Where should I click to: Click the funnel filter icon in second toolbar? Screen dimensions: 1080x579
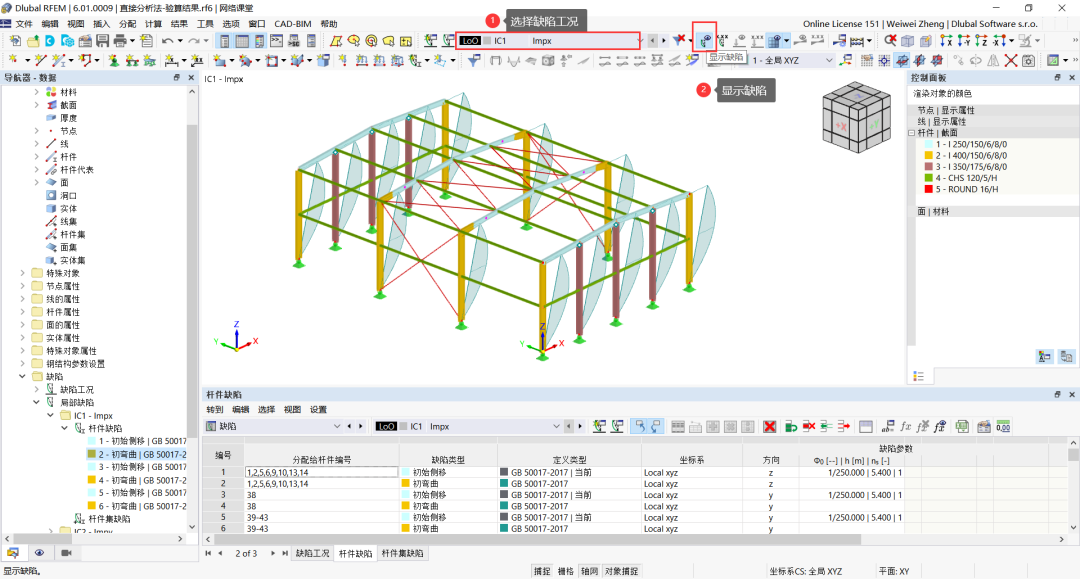(x=474, y=61)
